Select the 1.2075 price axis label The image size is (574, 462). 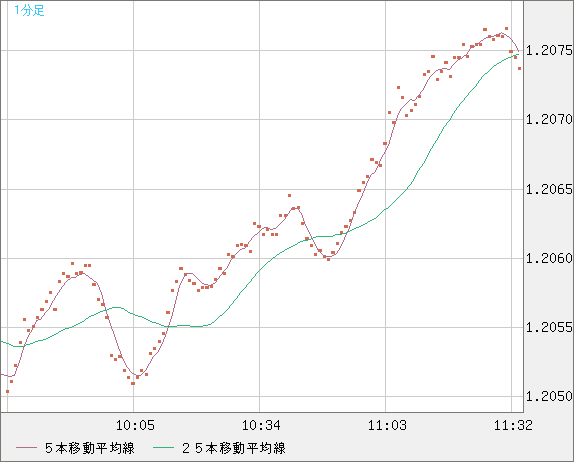click(x=549, y=50)
